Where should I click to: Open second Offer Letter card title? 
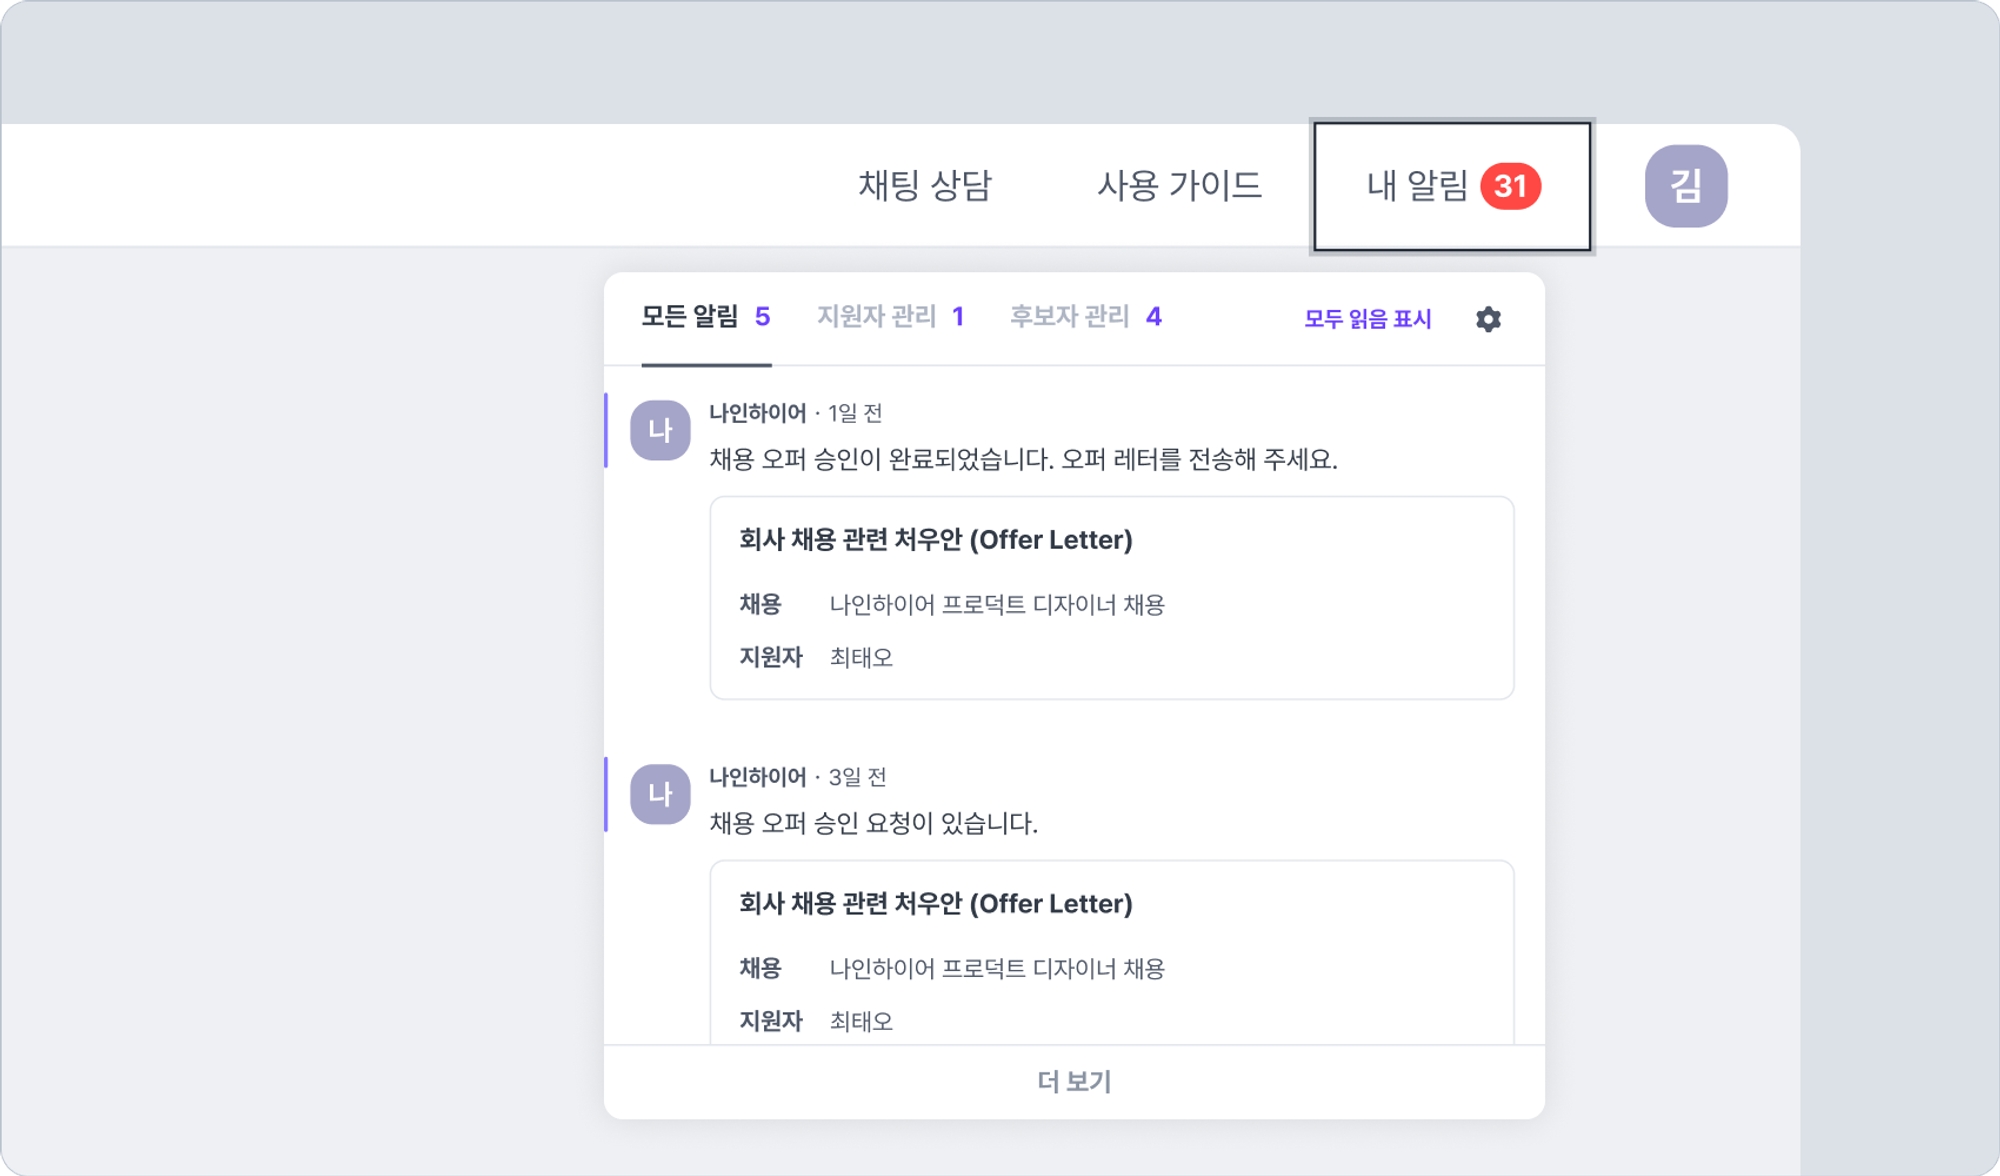[x=935, y=904]
